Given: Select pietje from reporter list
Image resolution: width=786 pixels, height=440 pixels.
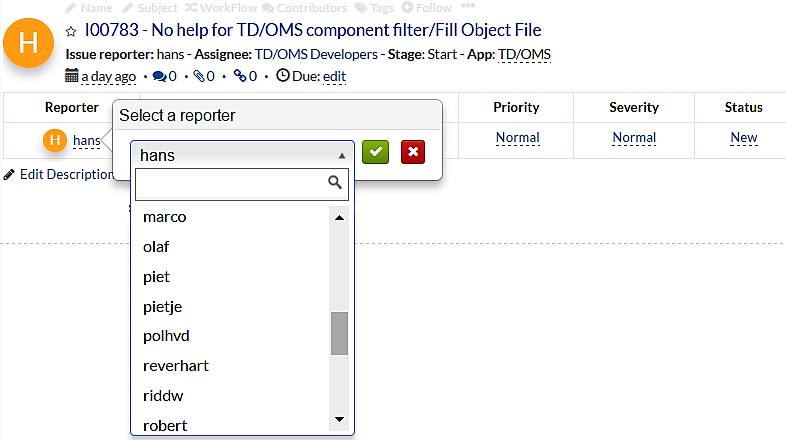Looking at the screenshot, I should click(163, 306).
